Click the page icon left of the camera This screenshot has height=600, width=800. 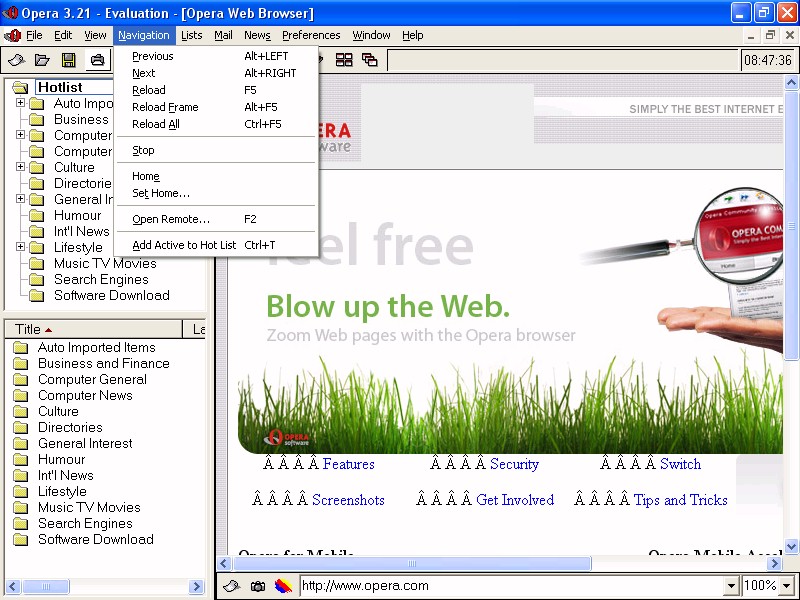pyautogui.click(x=232, y=586)
